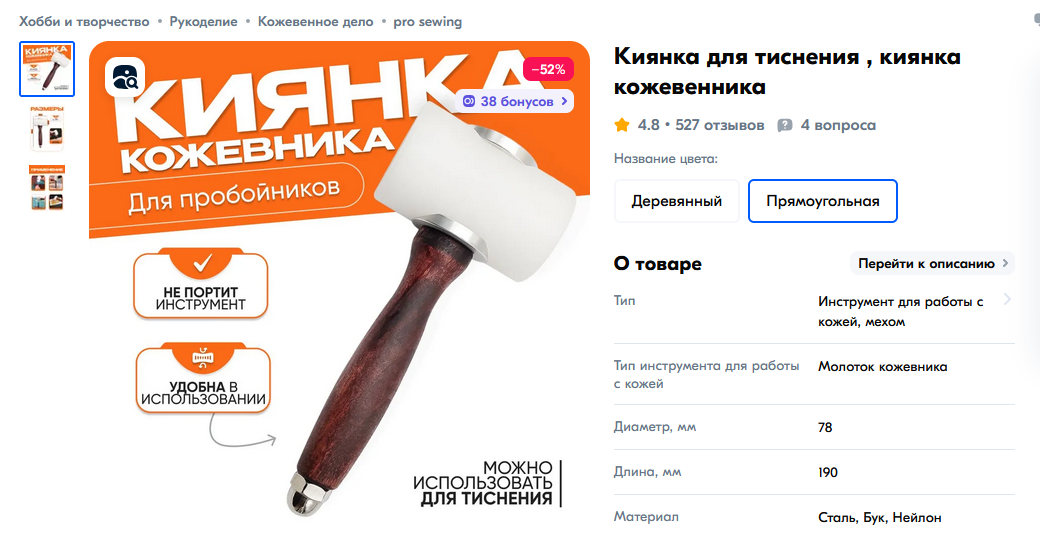Select the Деревянный color option
The image size is (1040, 549).
(x=677, y=201)
